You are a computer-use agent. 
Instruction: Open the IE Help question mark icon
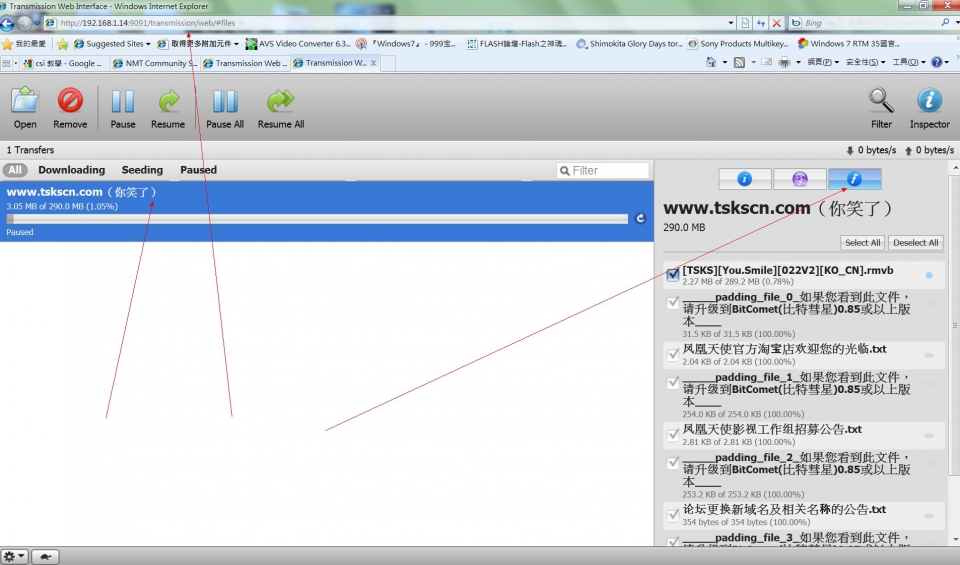point(937,62)
